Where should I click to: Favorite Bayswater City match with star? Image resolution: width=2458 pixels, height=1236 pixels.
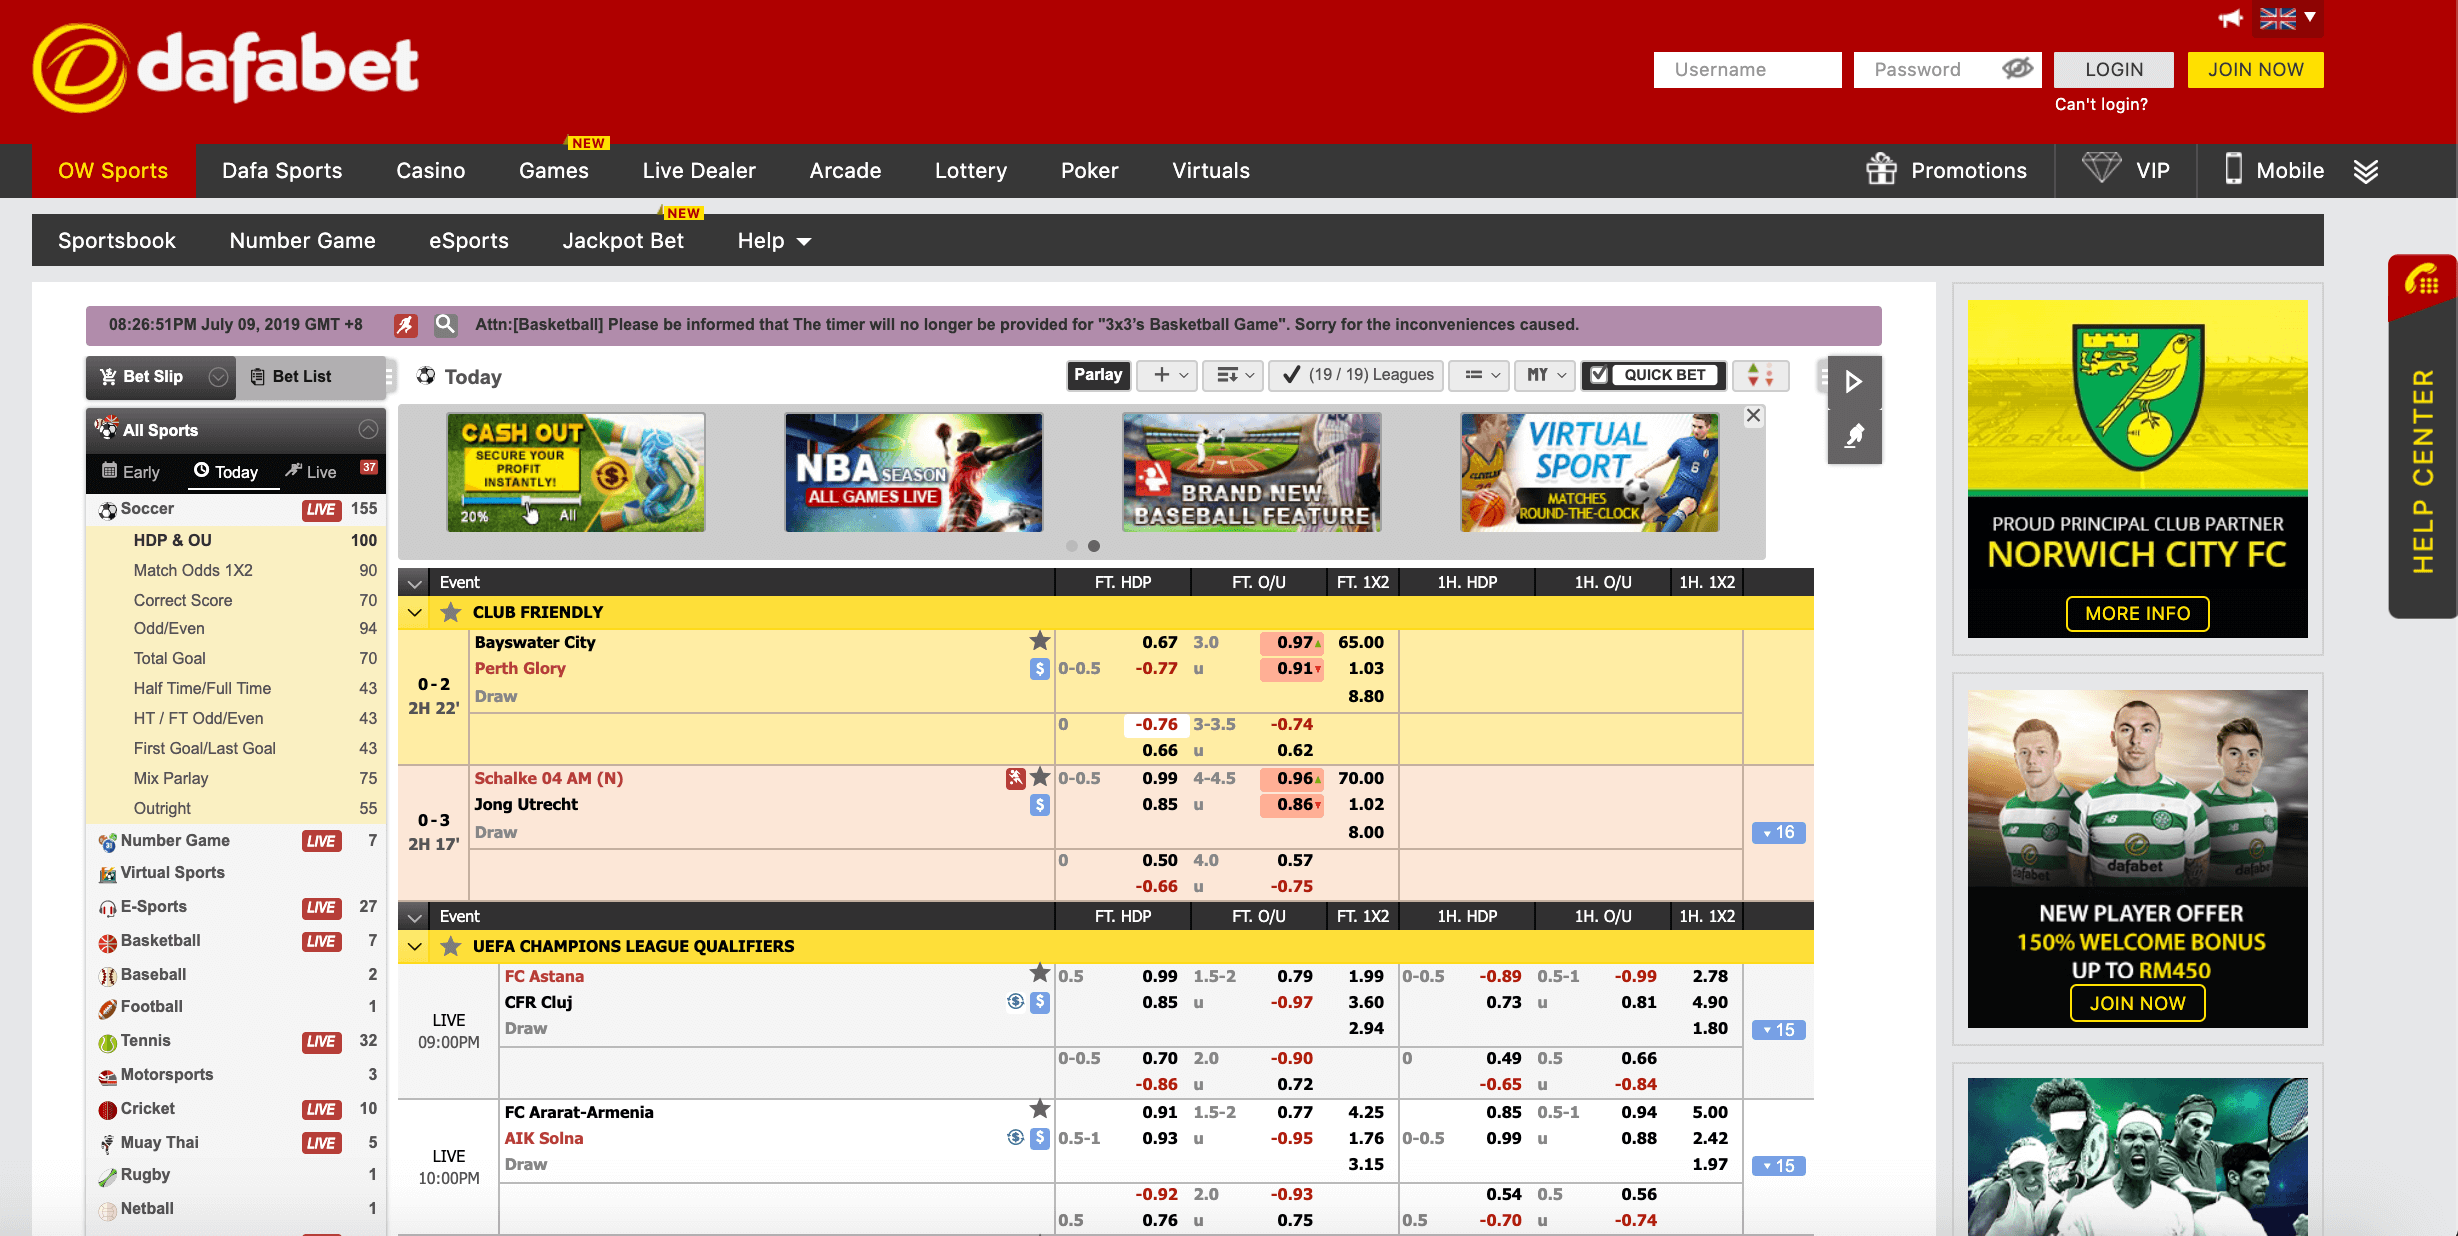pyautogui.click(x=1040, y=641)
